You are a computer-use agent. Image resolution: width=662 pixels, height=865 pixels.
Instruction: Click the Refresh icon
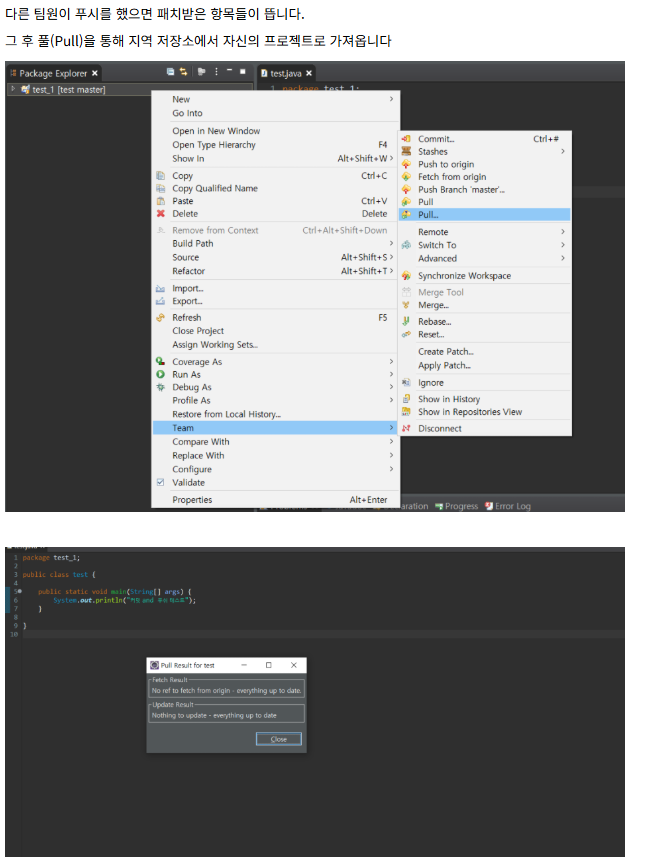[161, 317]
